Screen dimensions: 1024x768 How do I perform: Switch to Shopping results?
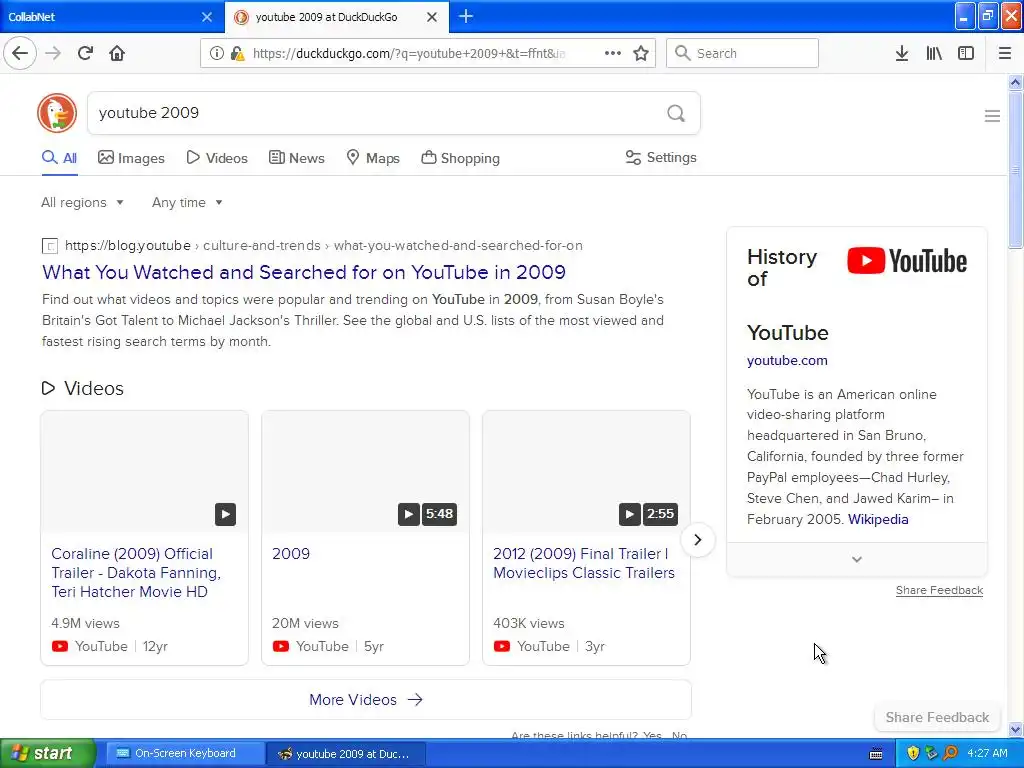[460, 158]
